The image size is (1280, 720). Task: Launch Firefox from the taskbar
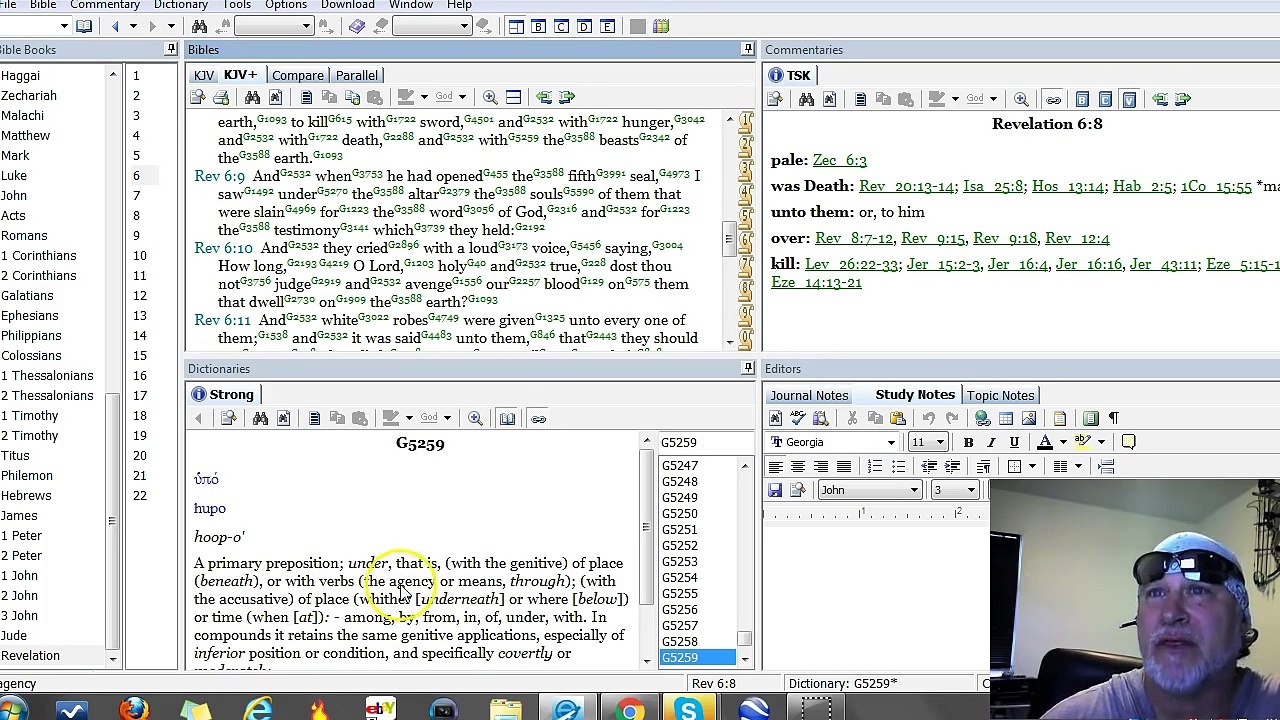(134, 710)
